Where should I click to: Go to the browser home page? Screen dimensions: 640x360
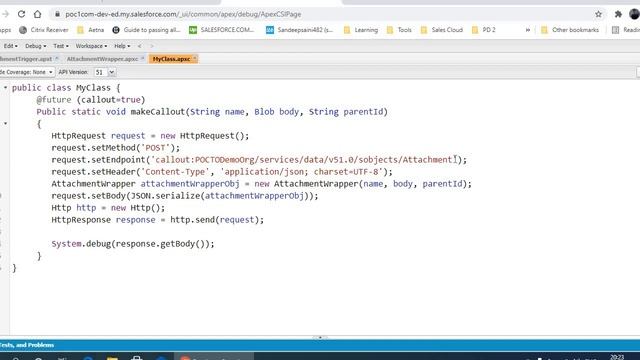coord(37,14)
